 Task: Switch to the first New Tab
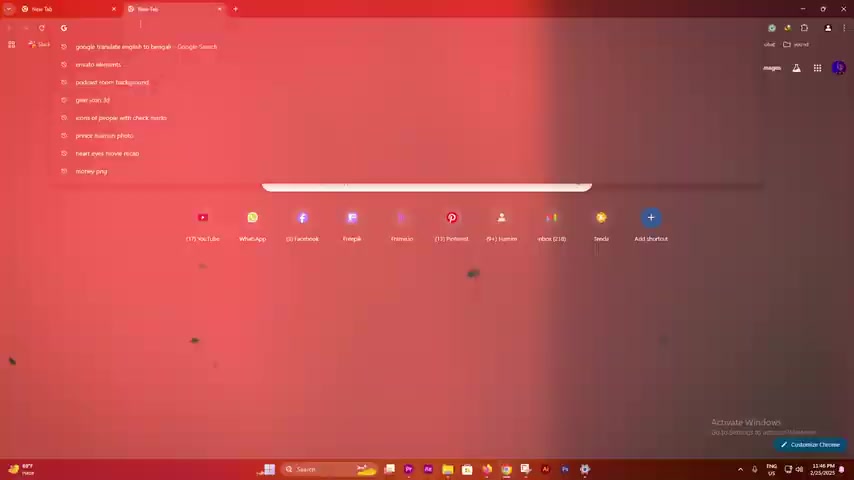point(68,9)
